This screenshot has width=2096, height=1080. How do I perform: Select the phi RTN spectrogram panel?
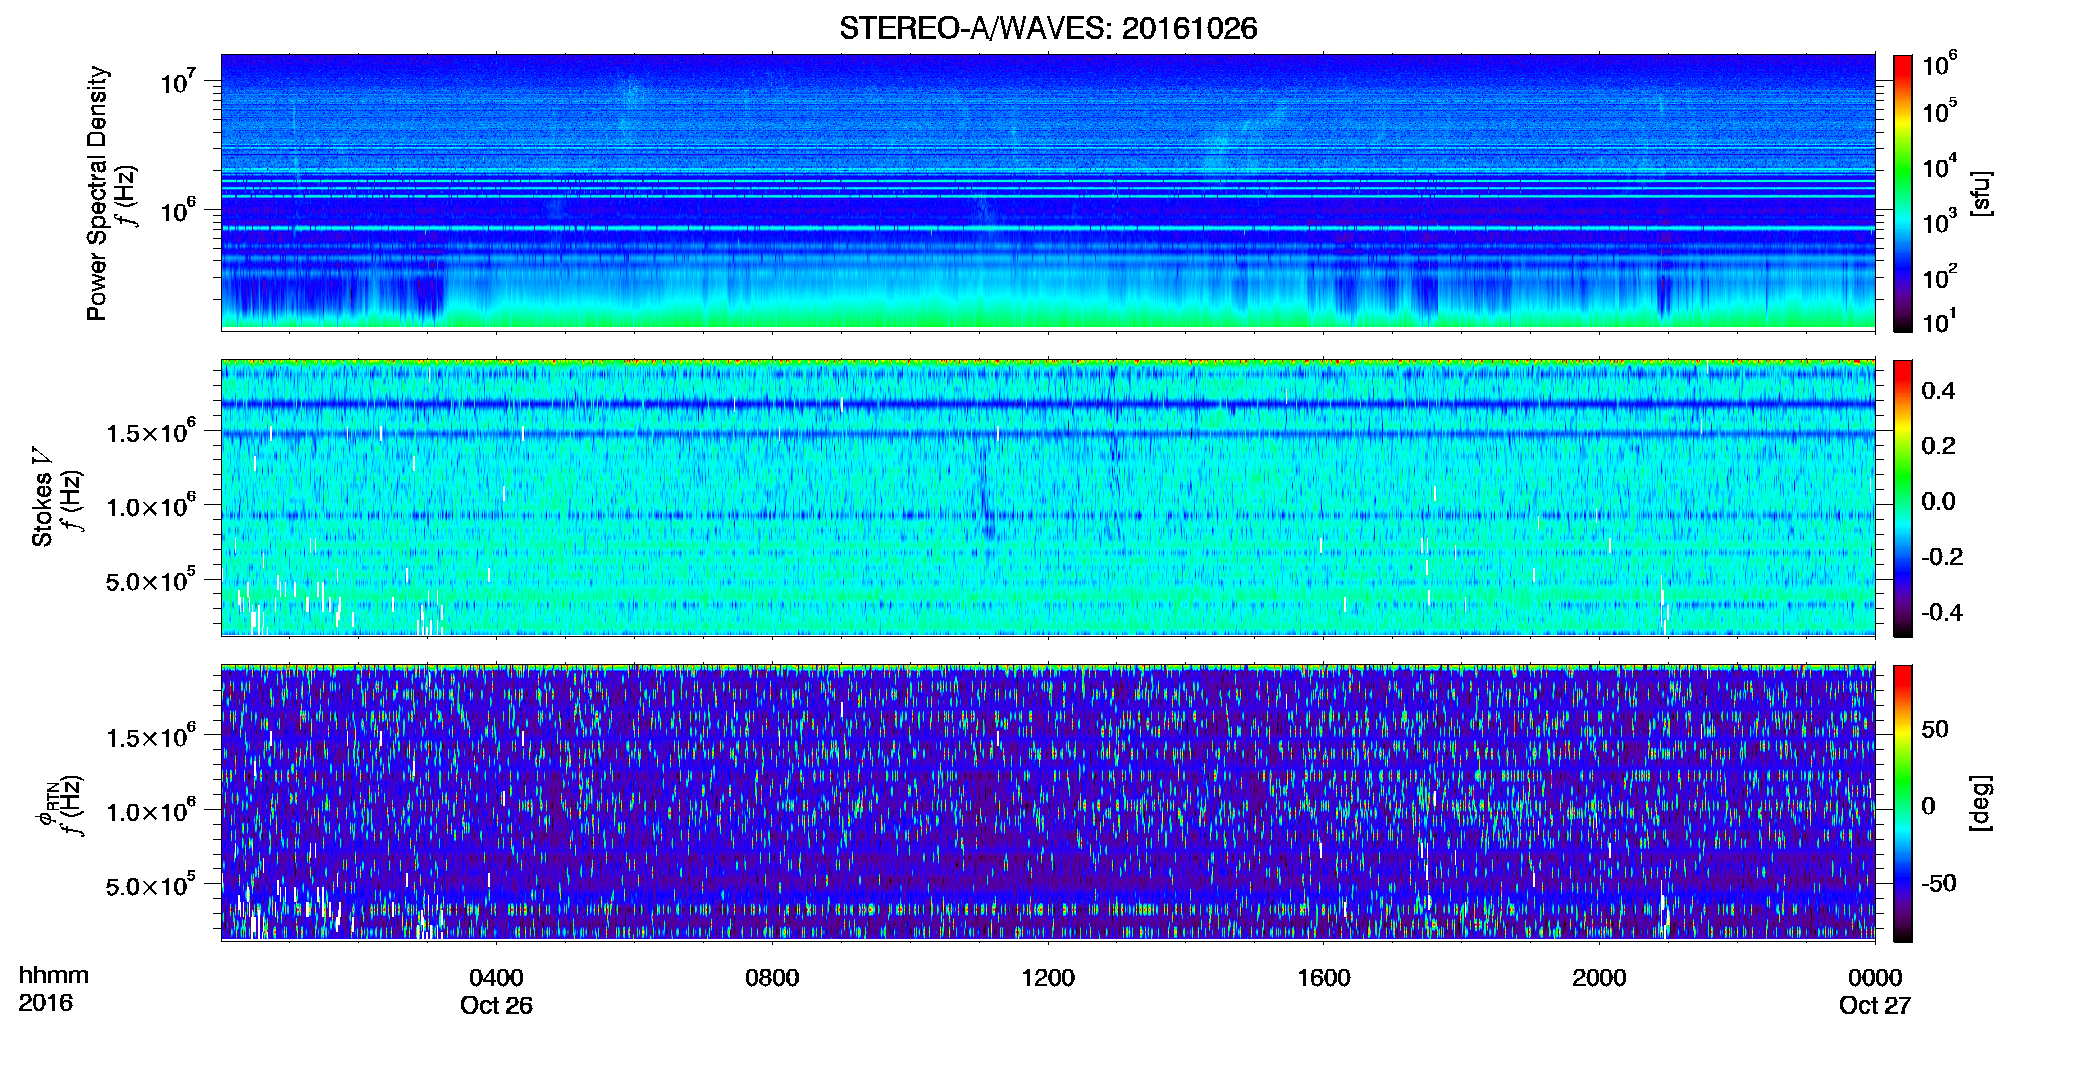click(x=1048, y=802)
